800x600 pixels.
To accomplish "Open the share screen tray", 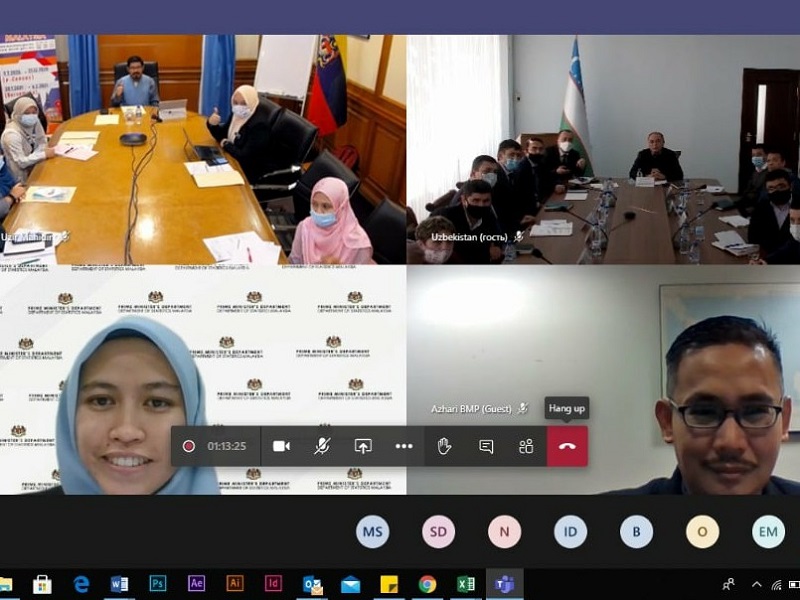I will point(363,446).
